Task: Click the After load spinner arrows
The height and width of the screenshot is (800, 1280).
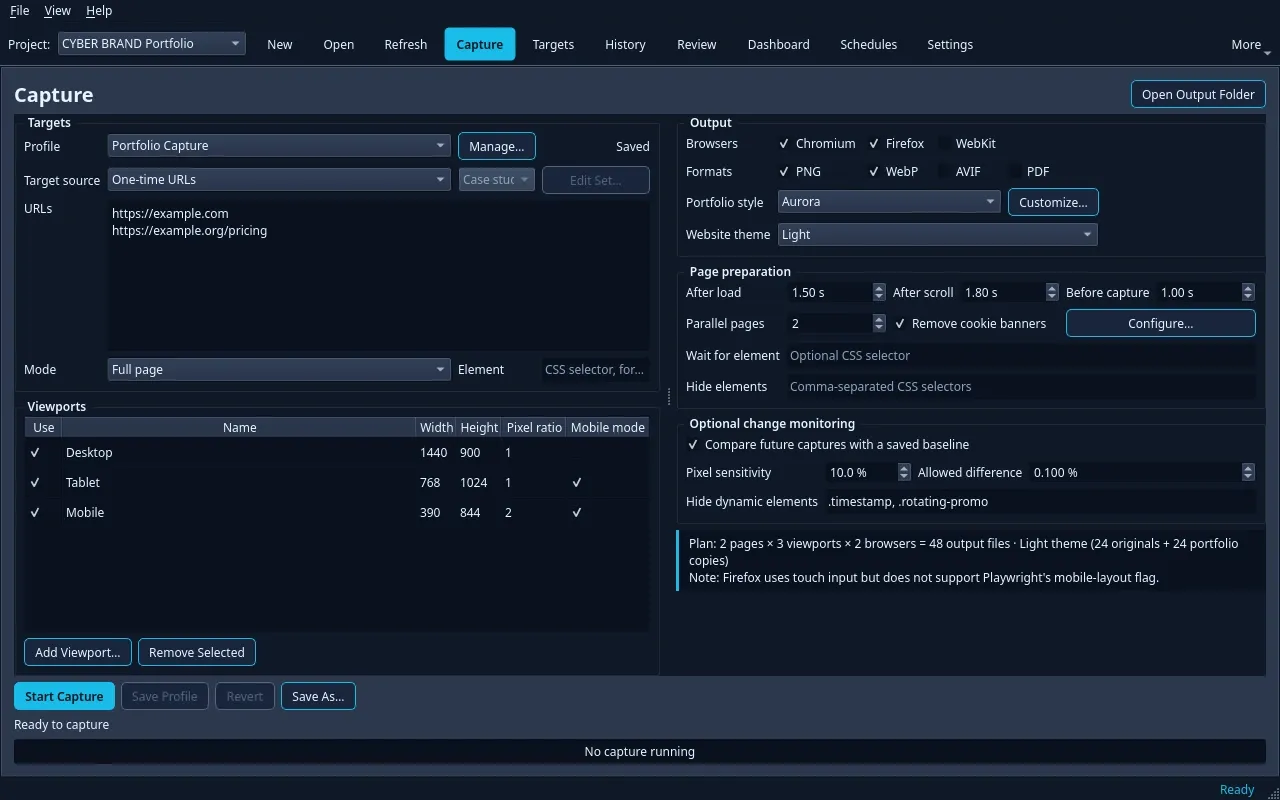Action: (x=879, y=293)
